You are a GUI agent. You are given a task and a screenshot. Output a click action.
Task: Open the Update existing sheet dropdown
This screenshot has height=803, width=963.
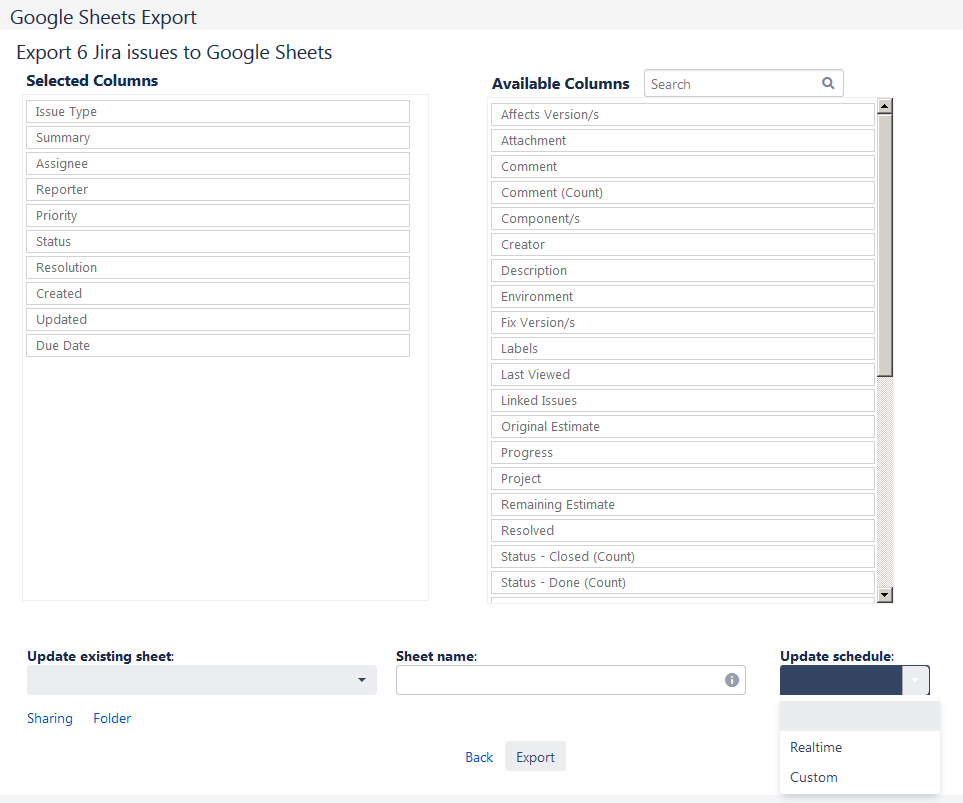(202, 680)
